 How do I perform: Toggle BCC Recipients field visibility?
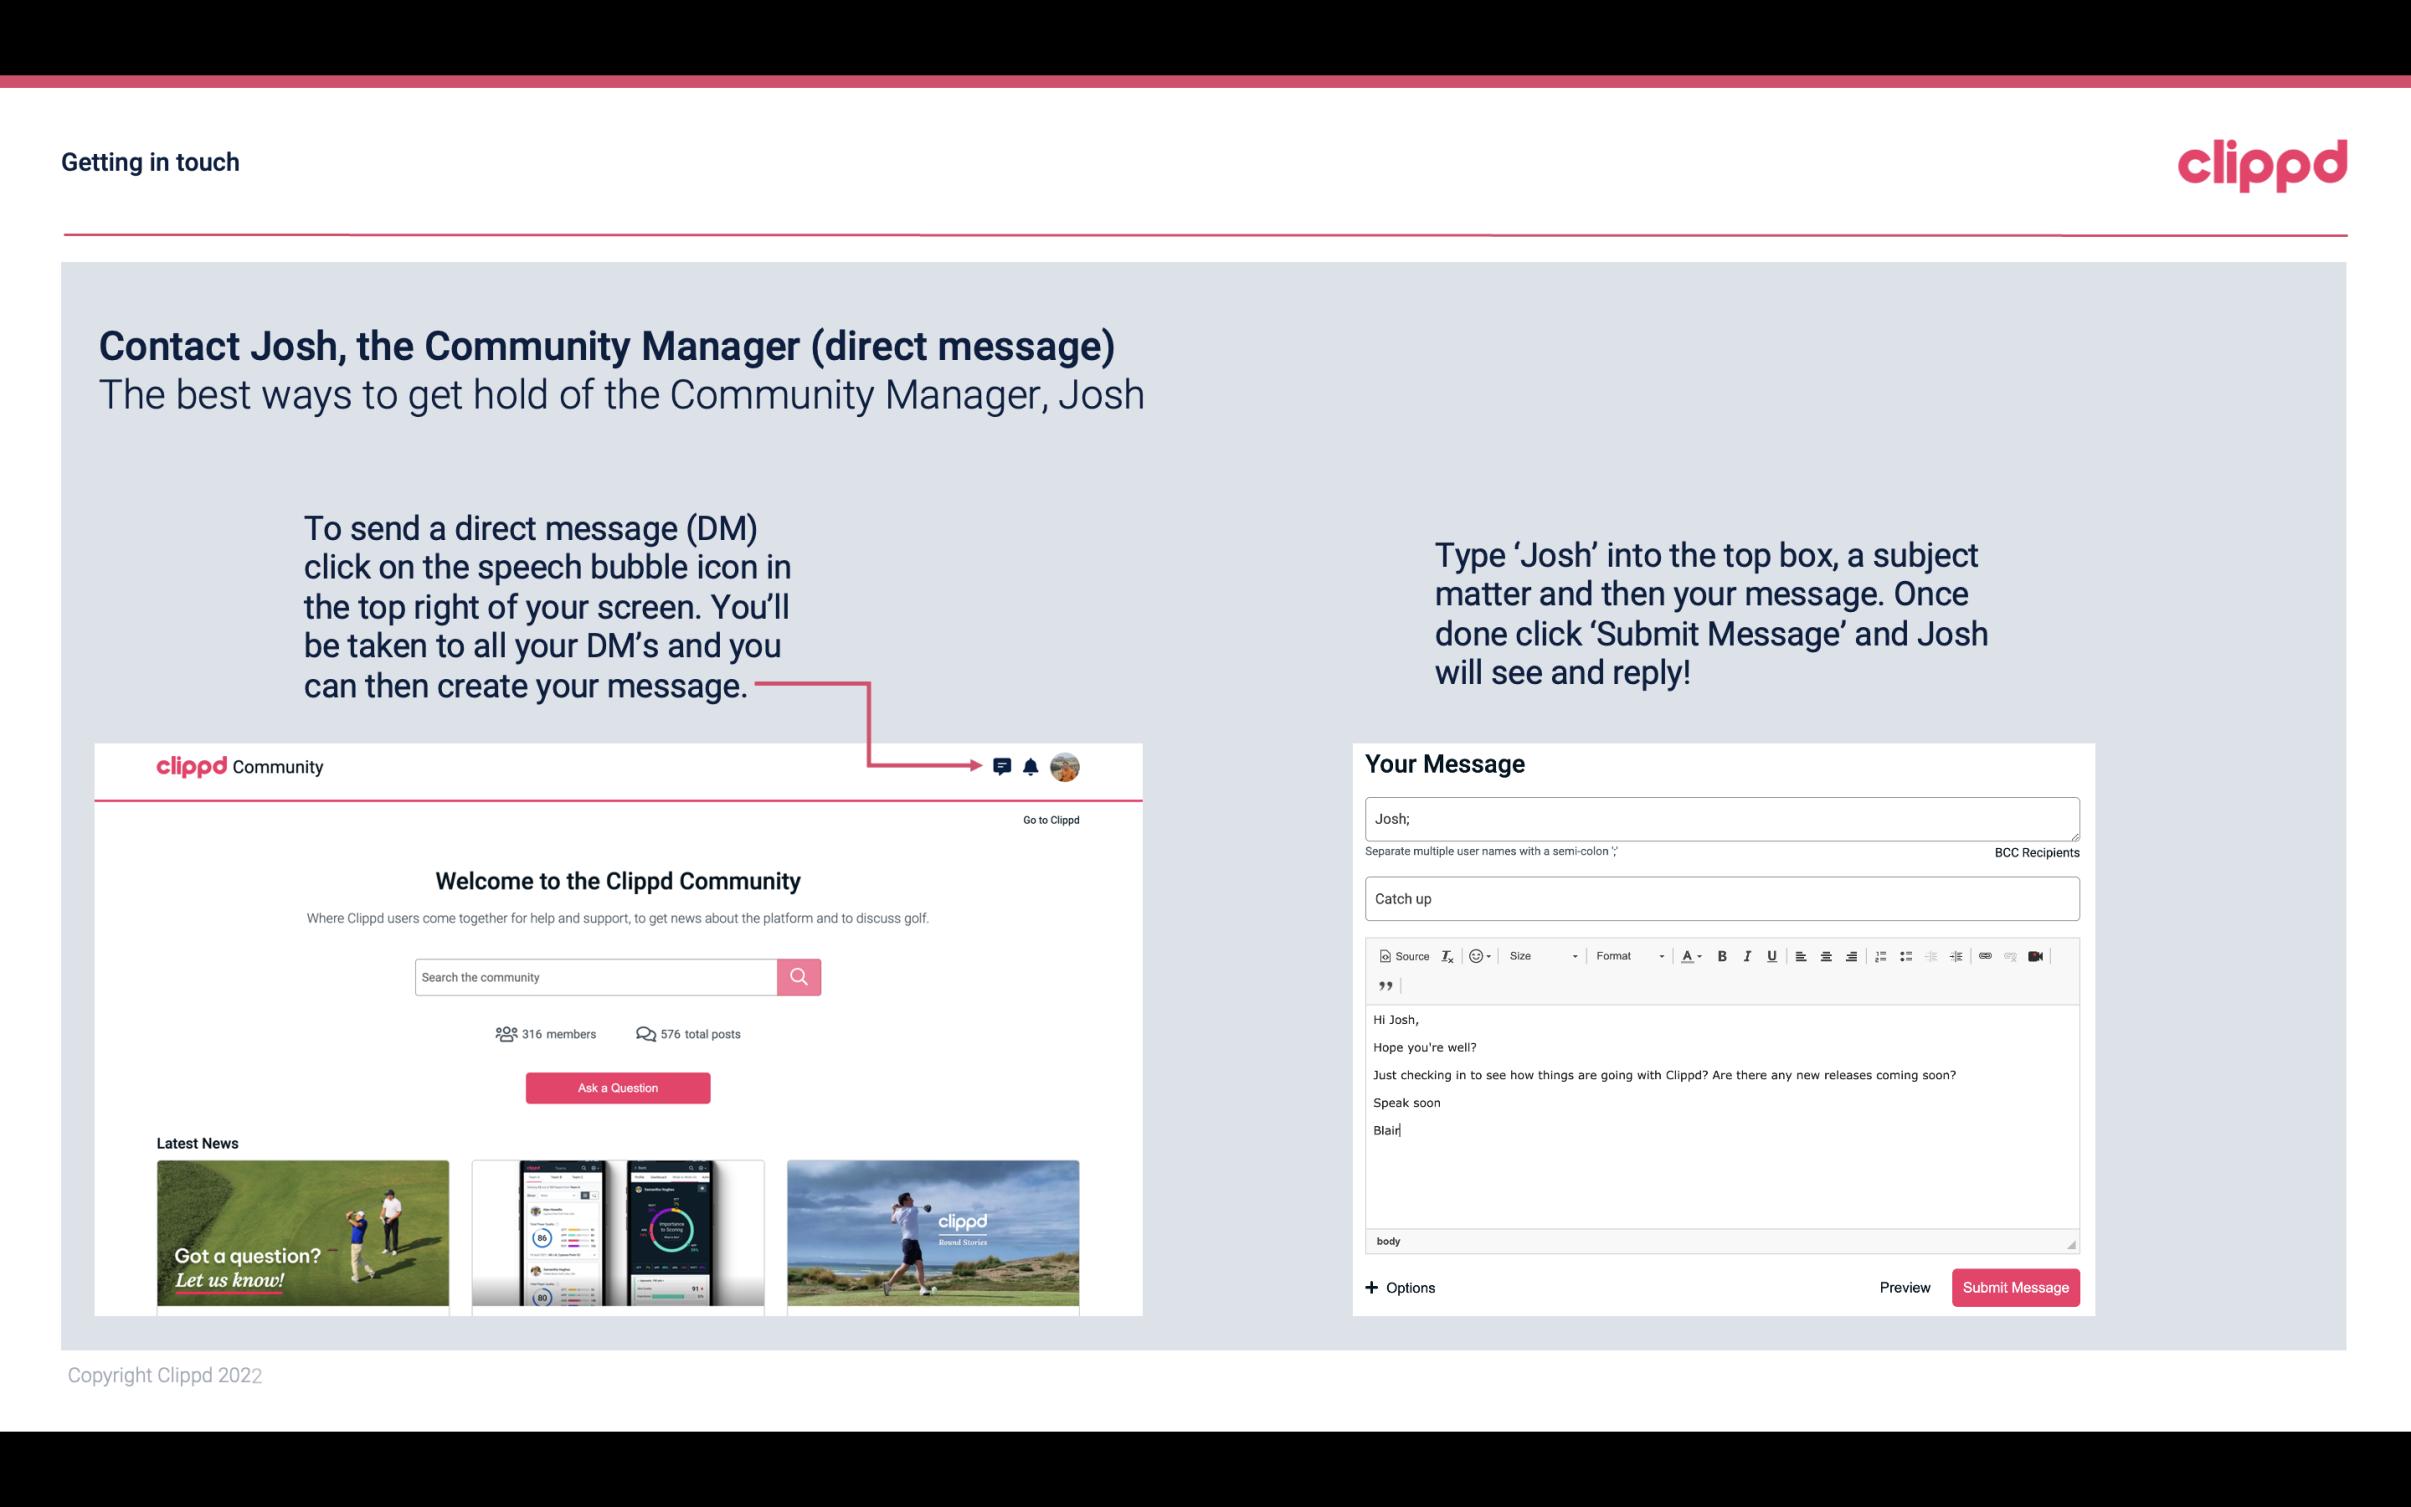tap(2036, 852)
